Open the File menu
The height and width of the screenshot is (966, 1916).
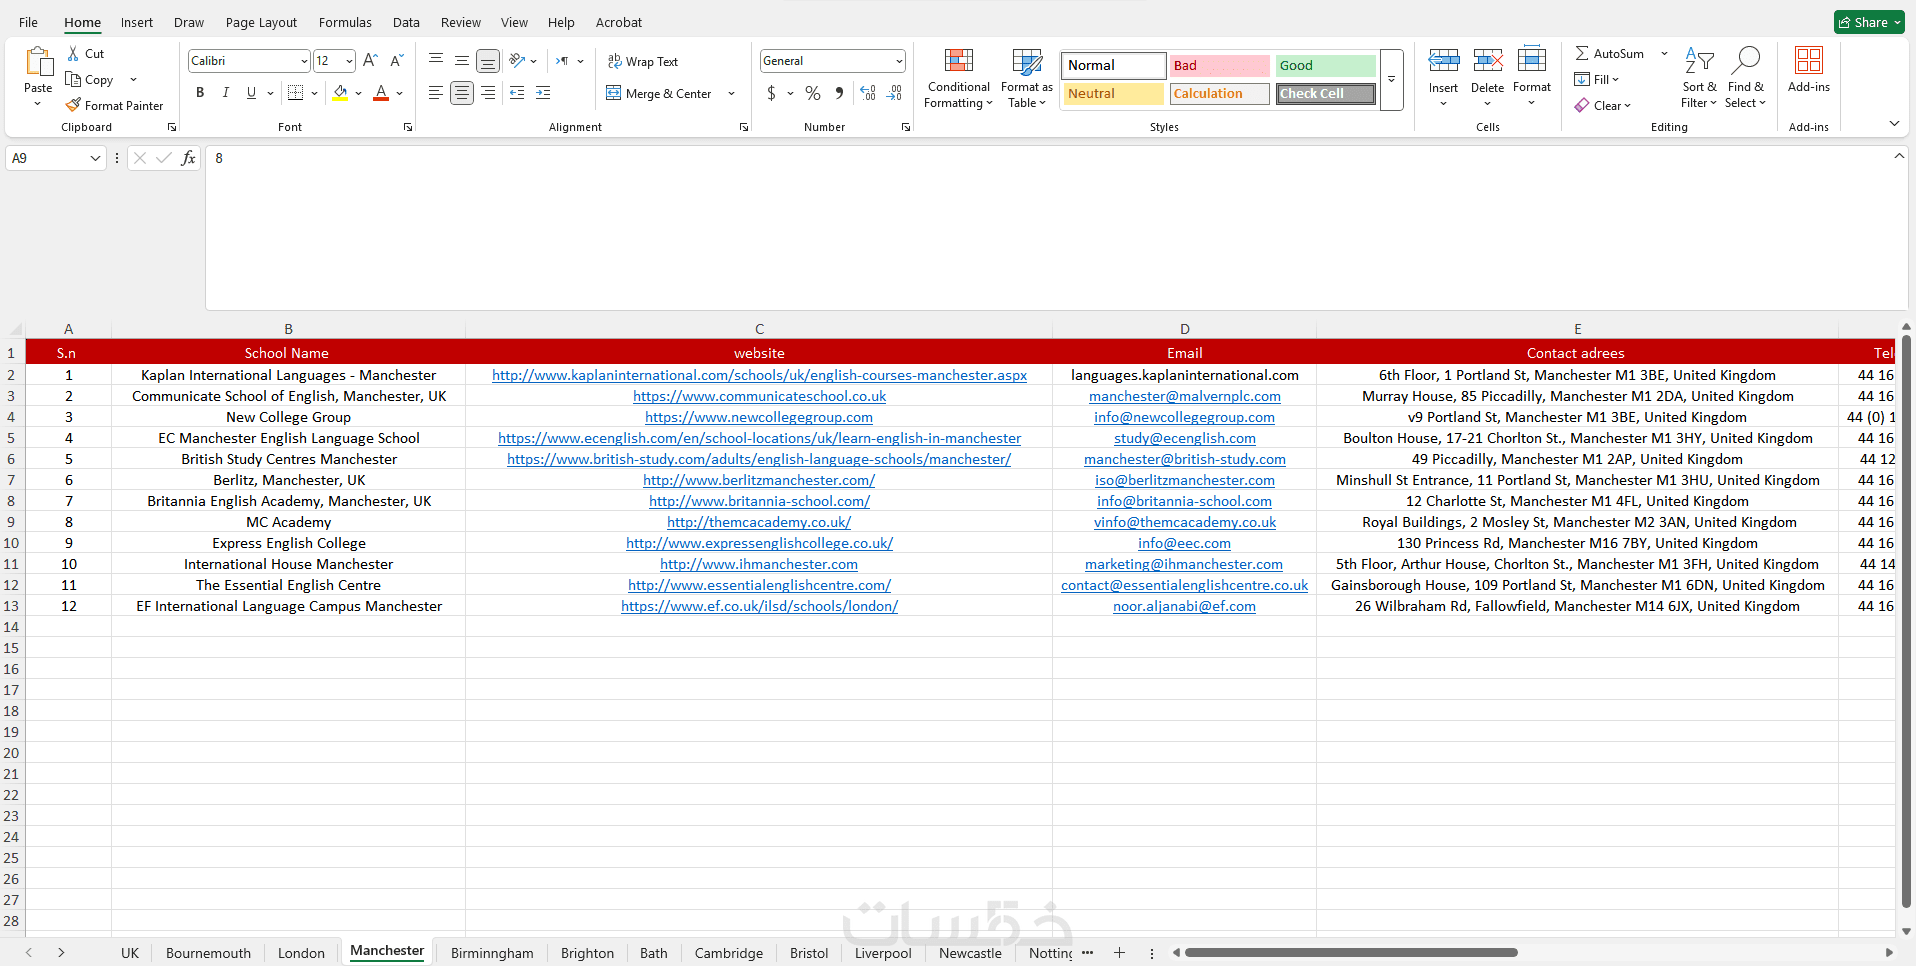point(28,22)
